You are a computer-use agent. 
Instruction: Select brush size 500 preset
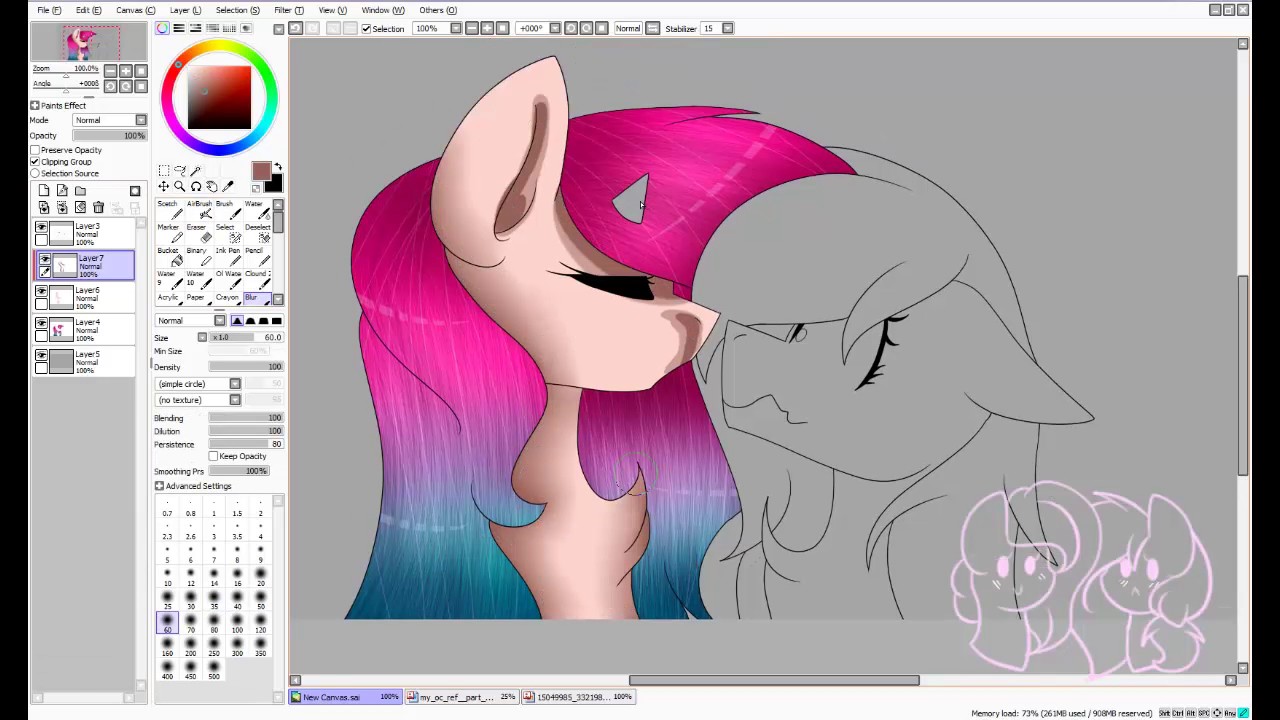coord(214,671)
